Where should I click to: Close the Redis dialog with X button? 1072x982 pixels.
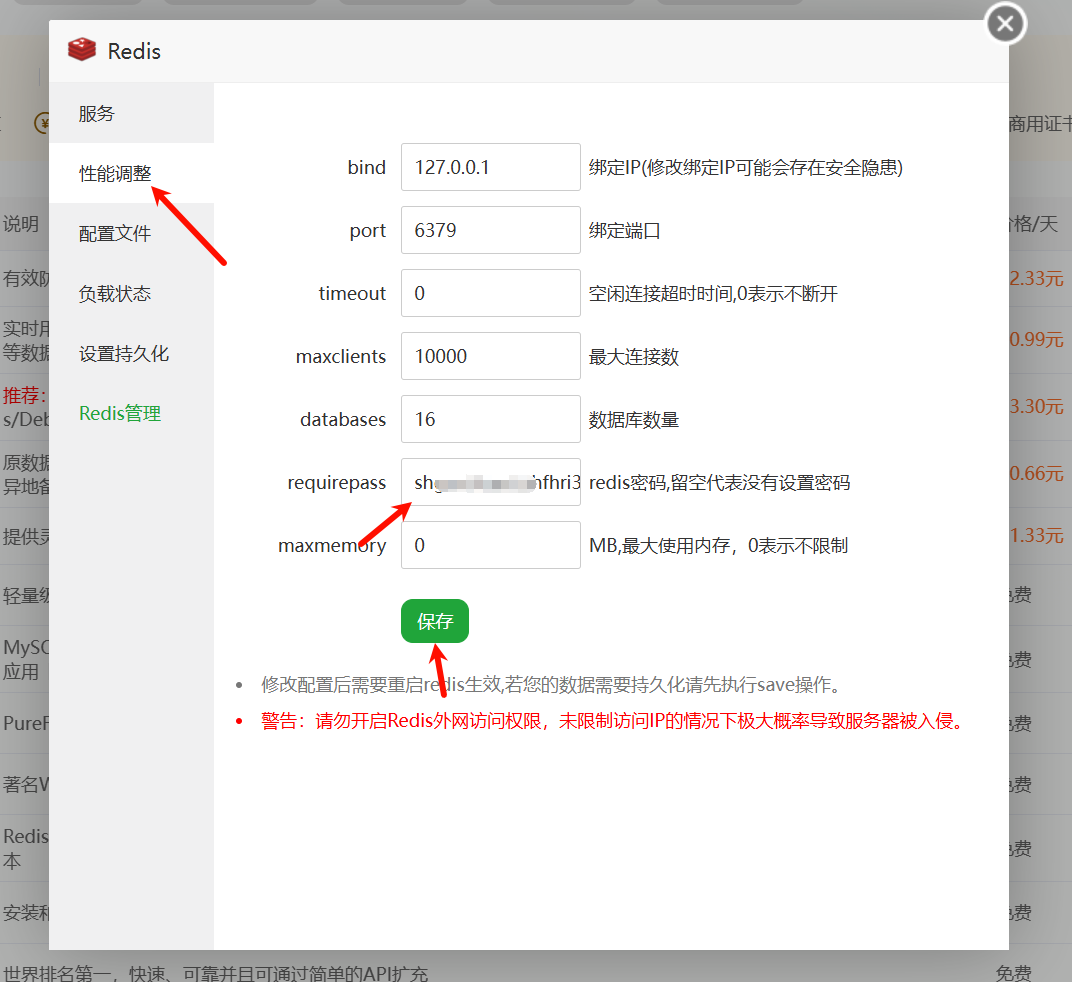pos(1005,24)
